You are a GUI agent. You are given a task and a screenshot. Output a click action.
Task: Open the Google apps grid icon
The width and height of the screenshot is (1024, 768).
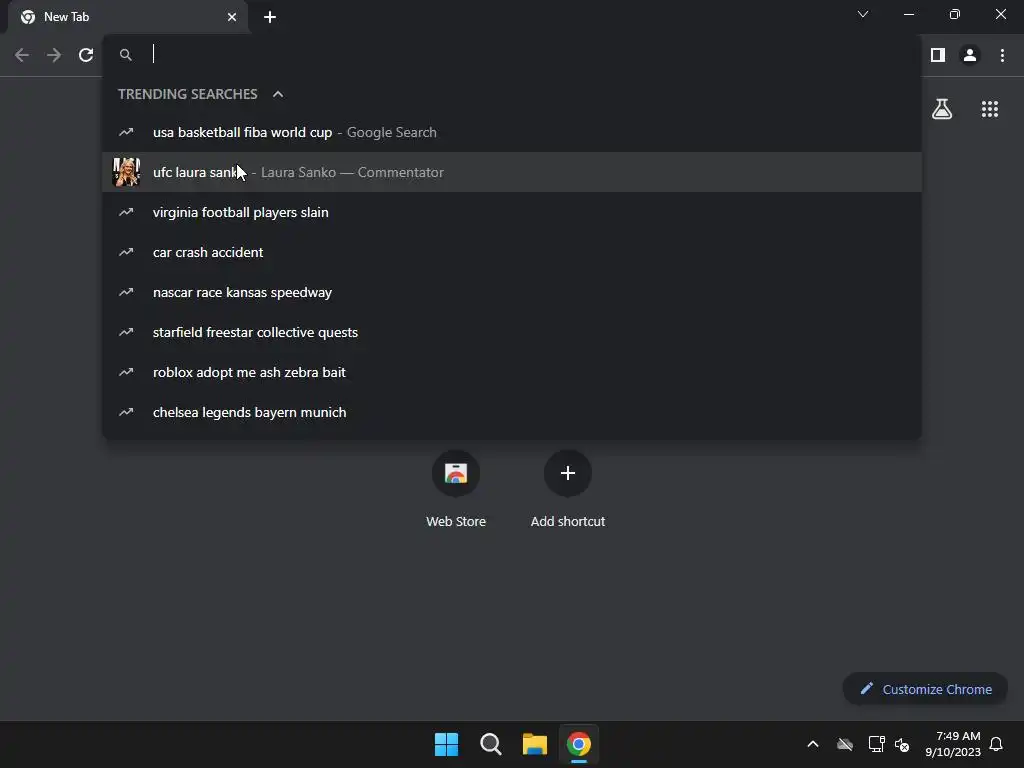click(x=990, y=109)
